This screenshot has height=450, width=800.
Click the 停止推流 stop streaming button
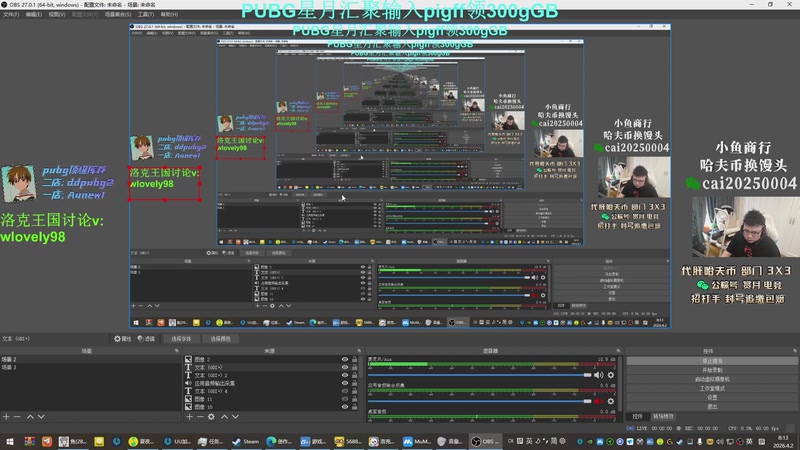(x=712, y=361)
